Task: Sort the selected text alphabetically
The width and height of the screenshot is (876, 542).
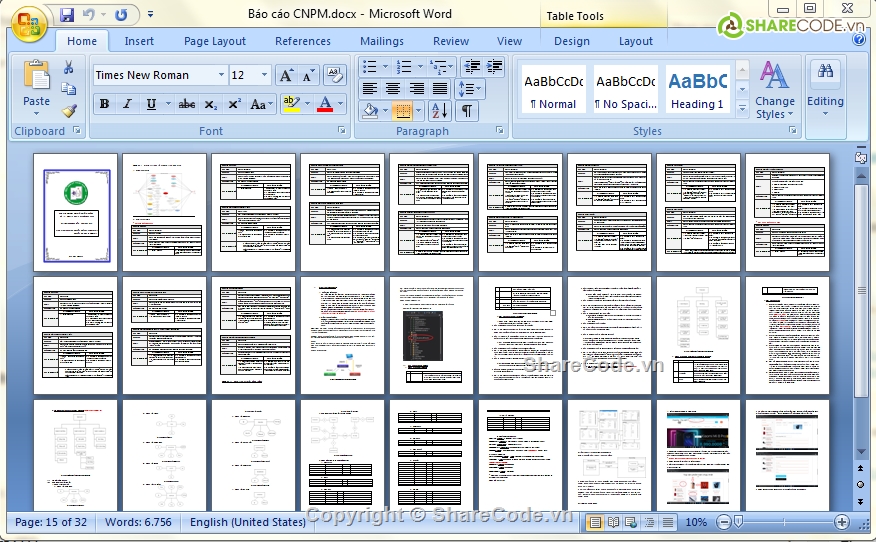Action: click(440, 111)
